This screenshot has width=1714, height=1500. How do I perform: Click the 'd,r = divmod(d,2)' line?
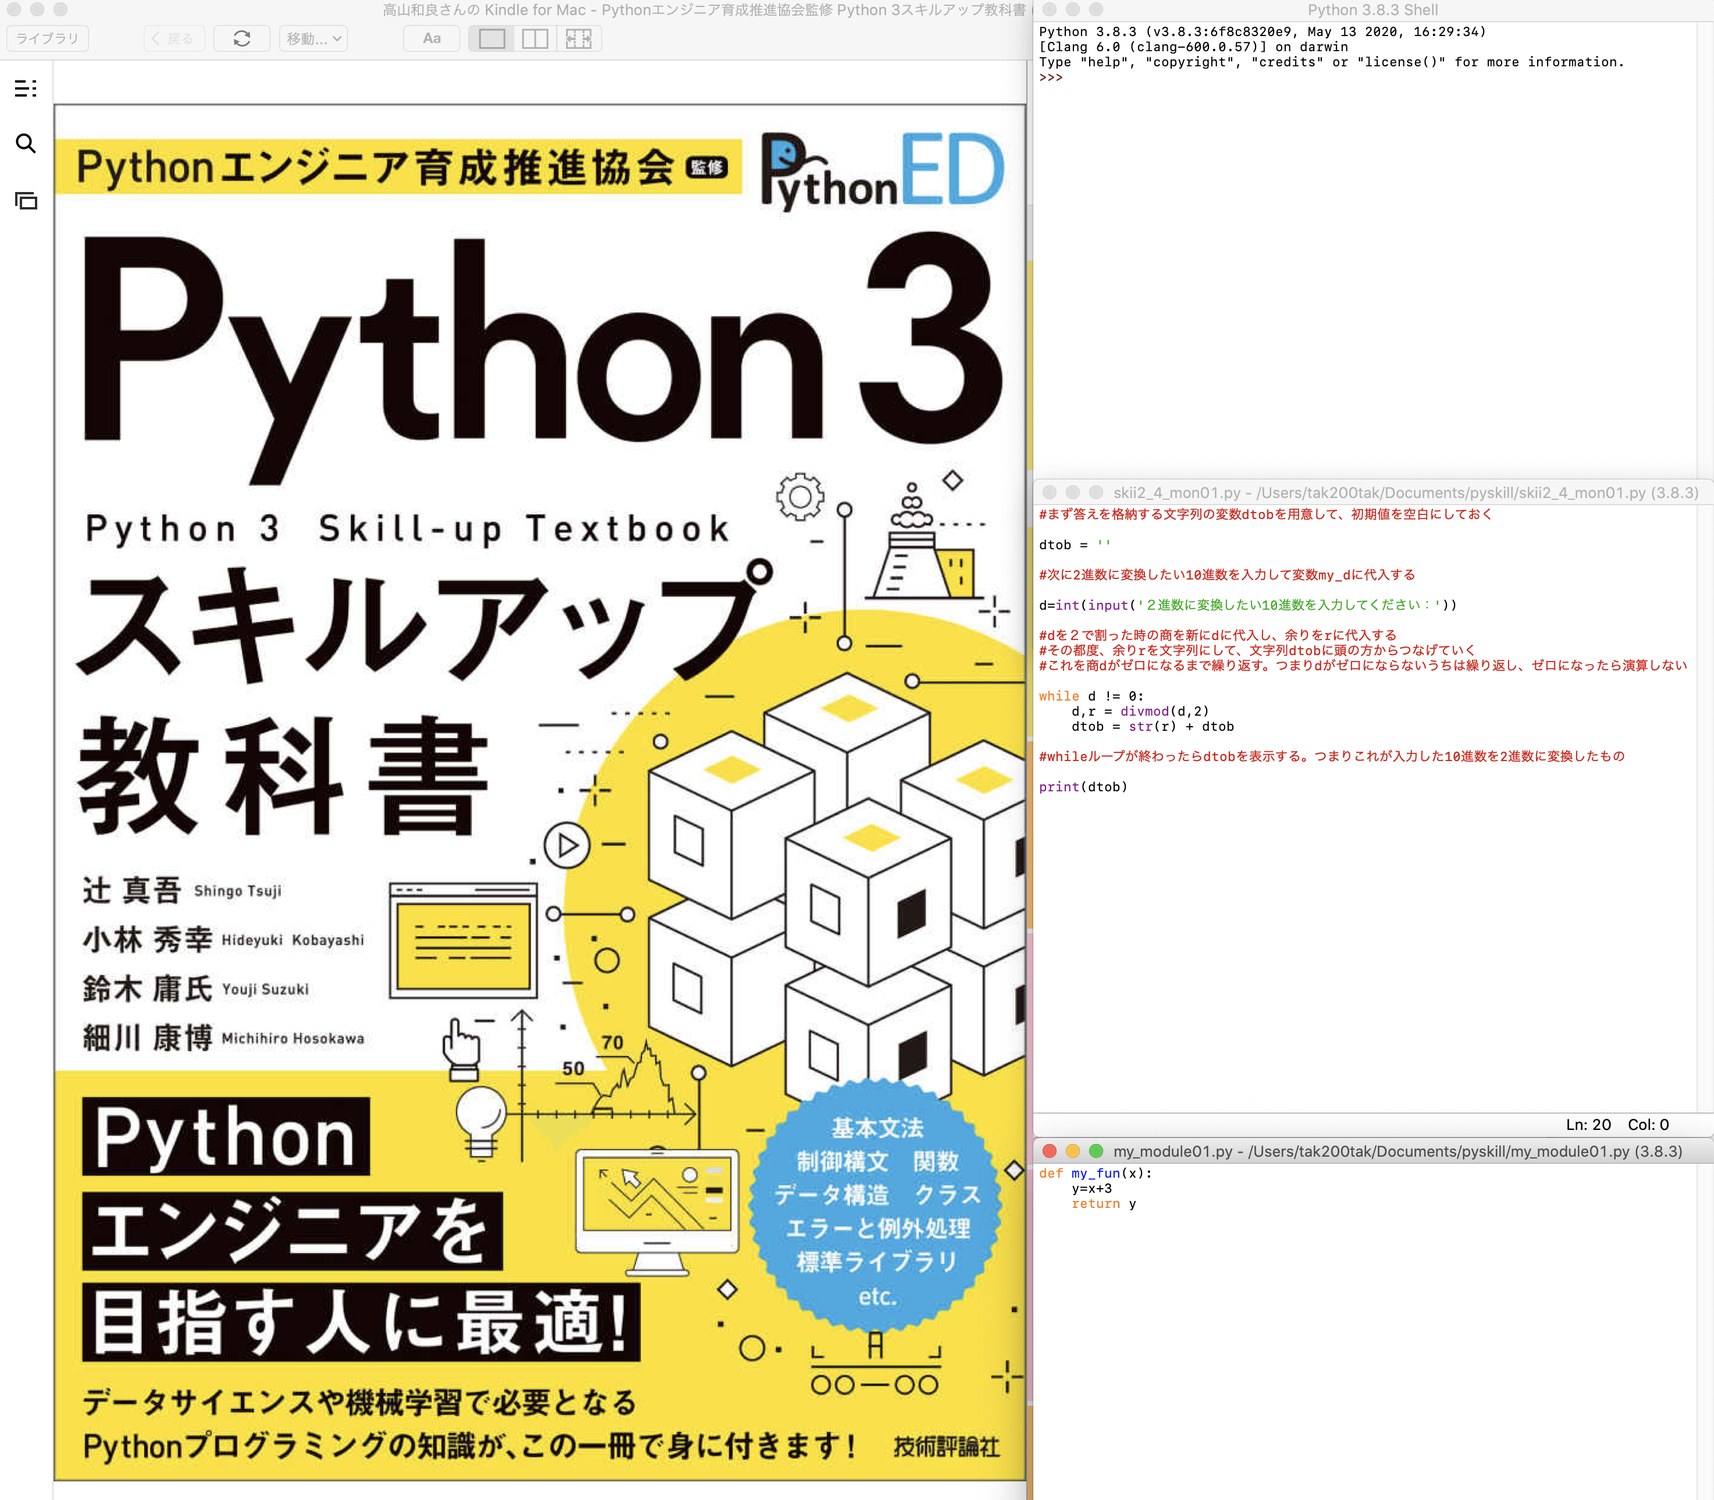pyautogui.click(x=1140, y=712)
